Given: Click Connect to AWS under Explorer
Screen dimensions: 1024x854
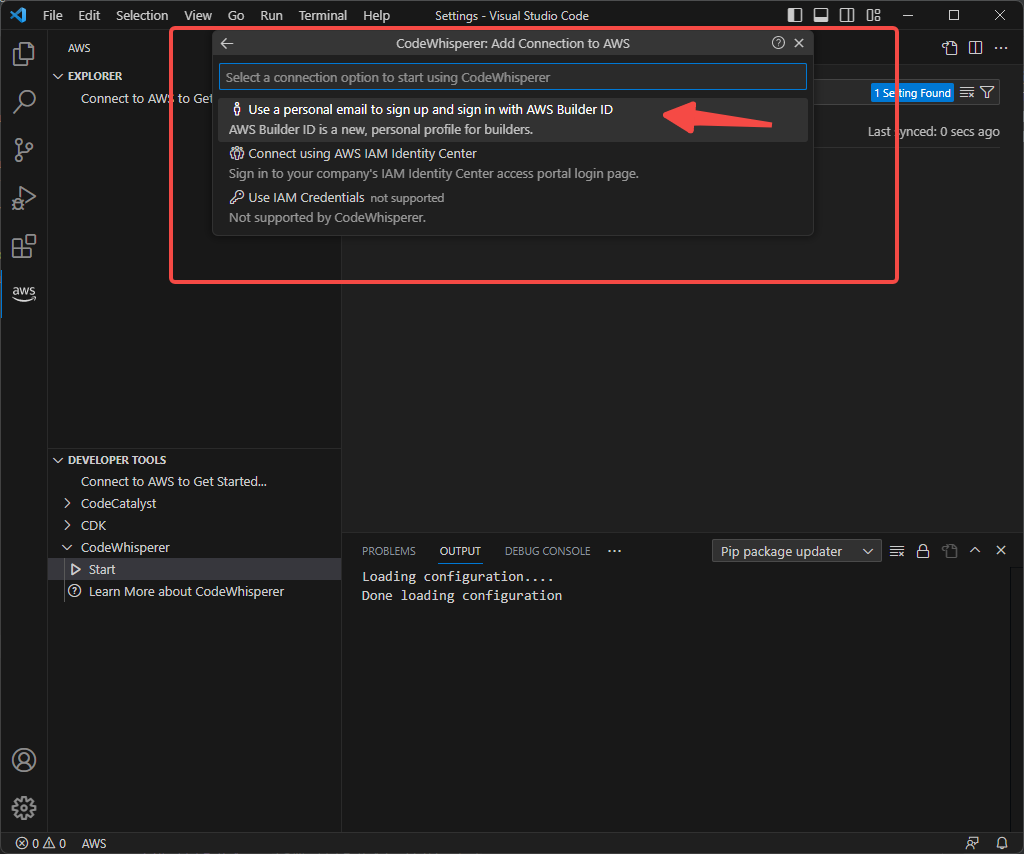Looking at the screenshot, I should click(x=146, y=99).
